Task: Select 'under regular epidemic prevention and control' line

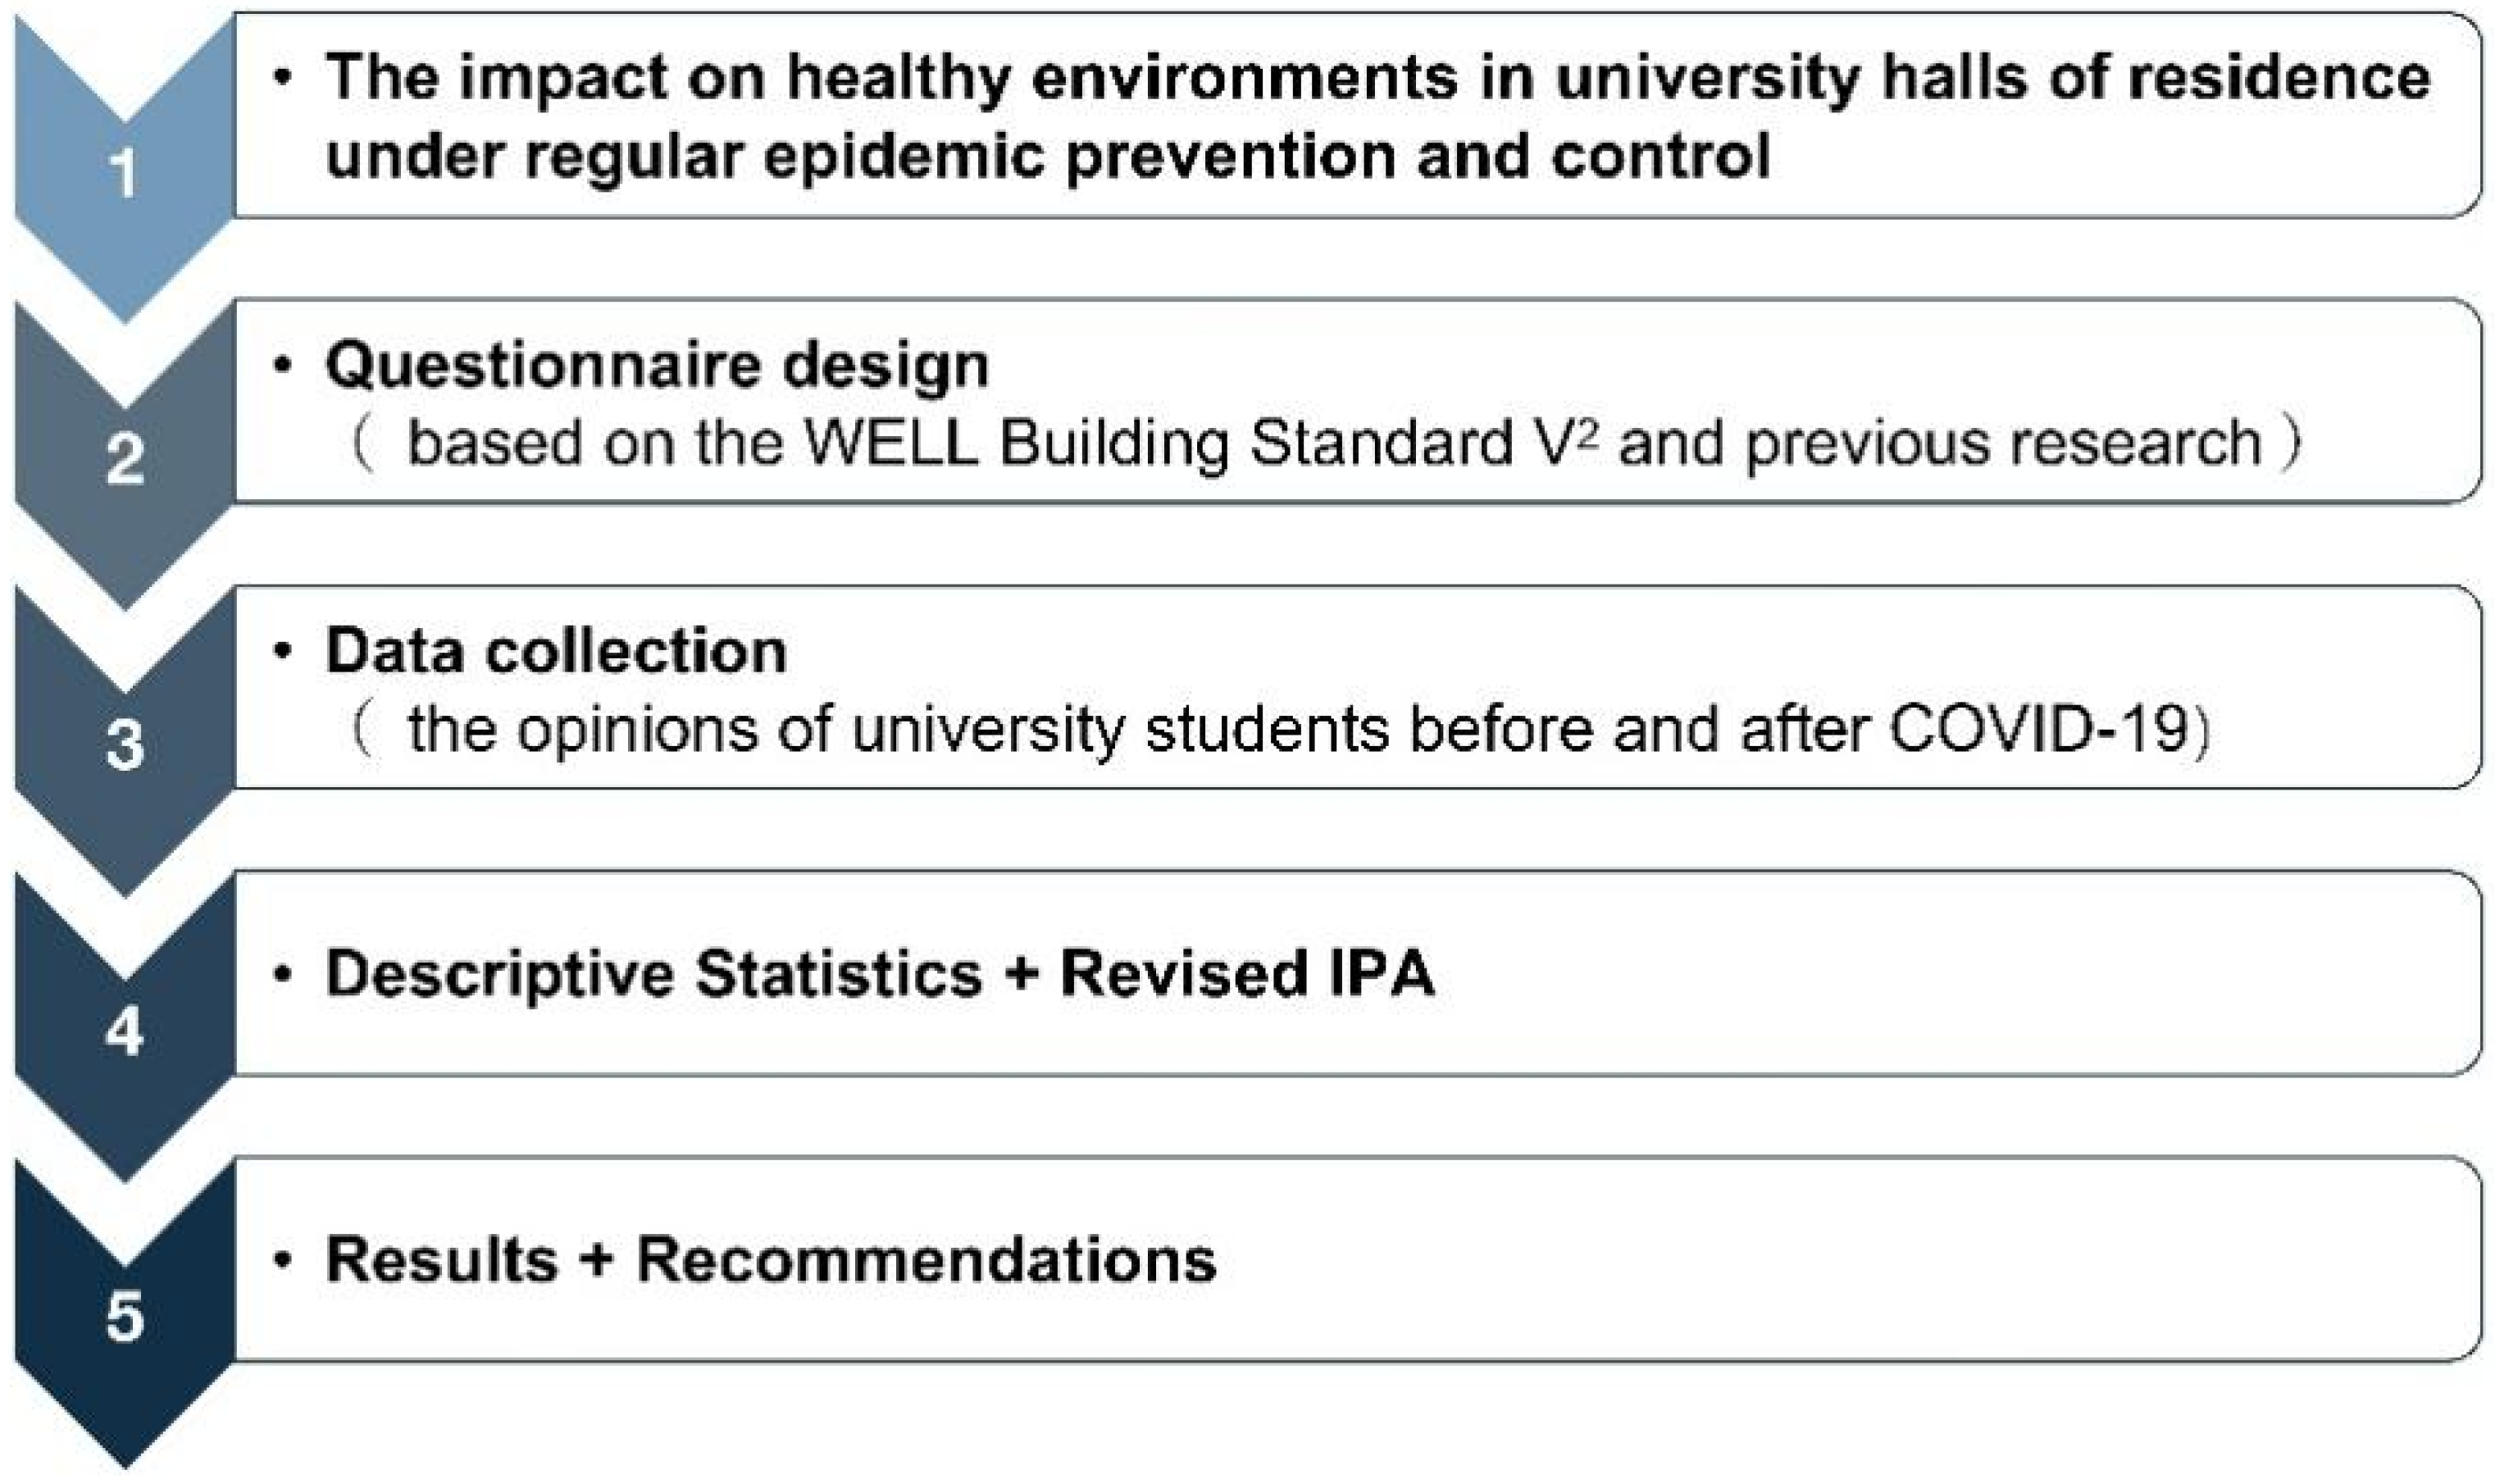Action: click(x=1047, y=156)
